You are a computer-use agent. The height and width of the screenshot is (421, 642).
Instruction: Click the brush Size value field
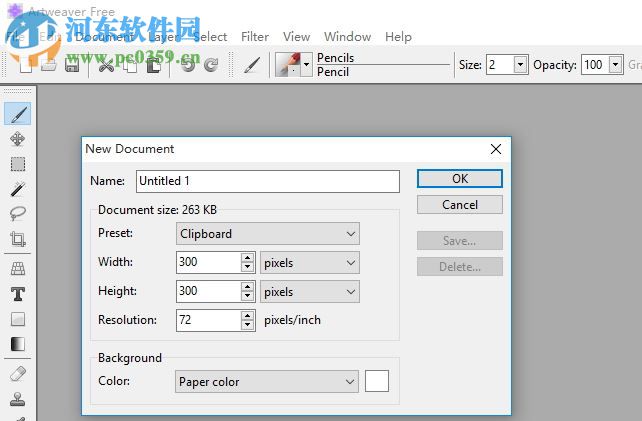[500, 64]
